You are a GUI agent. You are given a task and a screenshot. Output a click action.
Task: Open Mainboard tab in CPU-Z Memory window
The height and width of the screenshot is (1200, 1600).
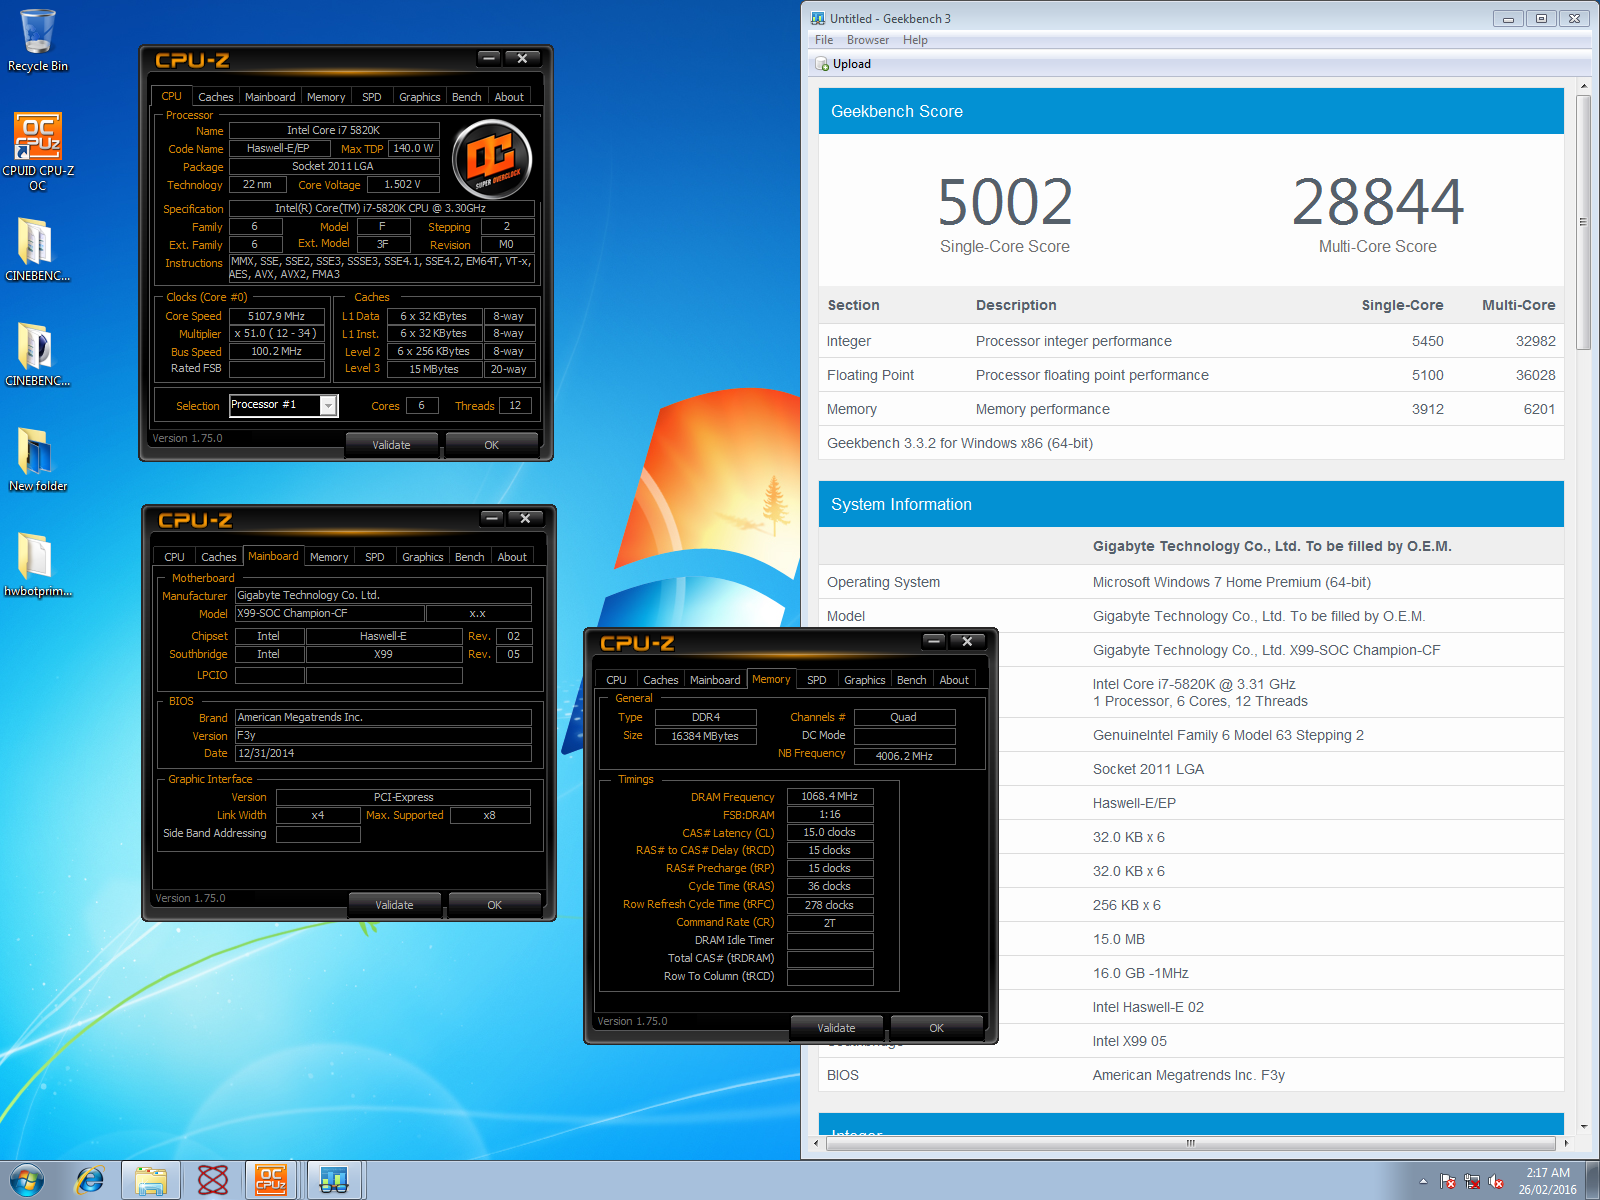[715, 680]
